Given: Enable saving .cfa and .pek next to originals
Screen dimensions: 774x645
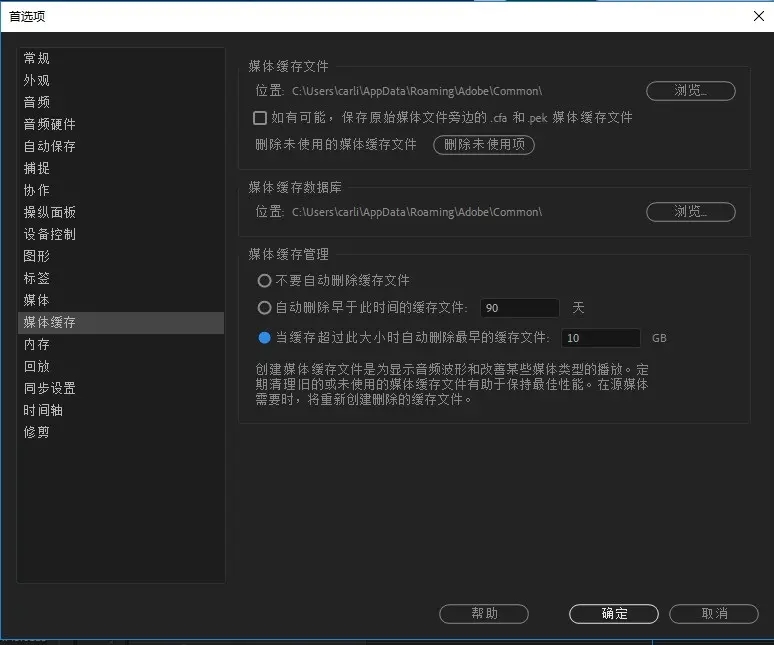Looking at the screenshot, I should click(260, 118).
